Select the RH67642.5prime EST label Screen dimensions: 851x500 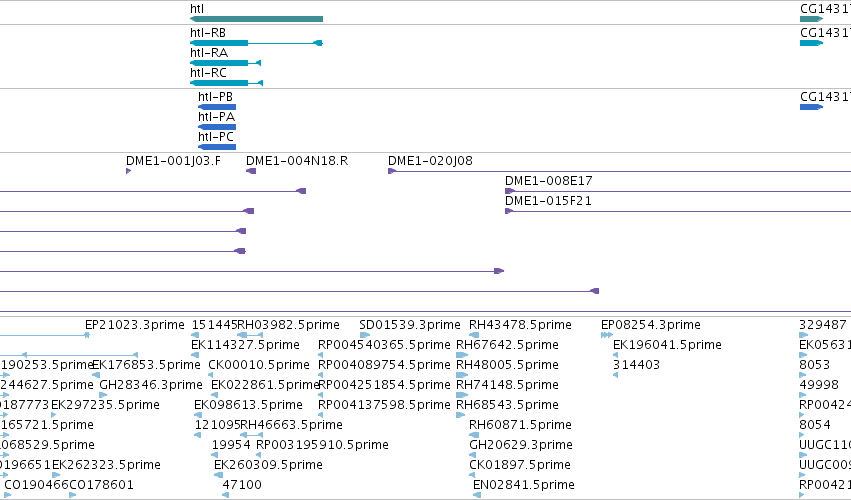point(507,345)
